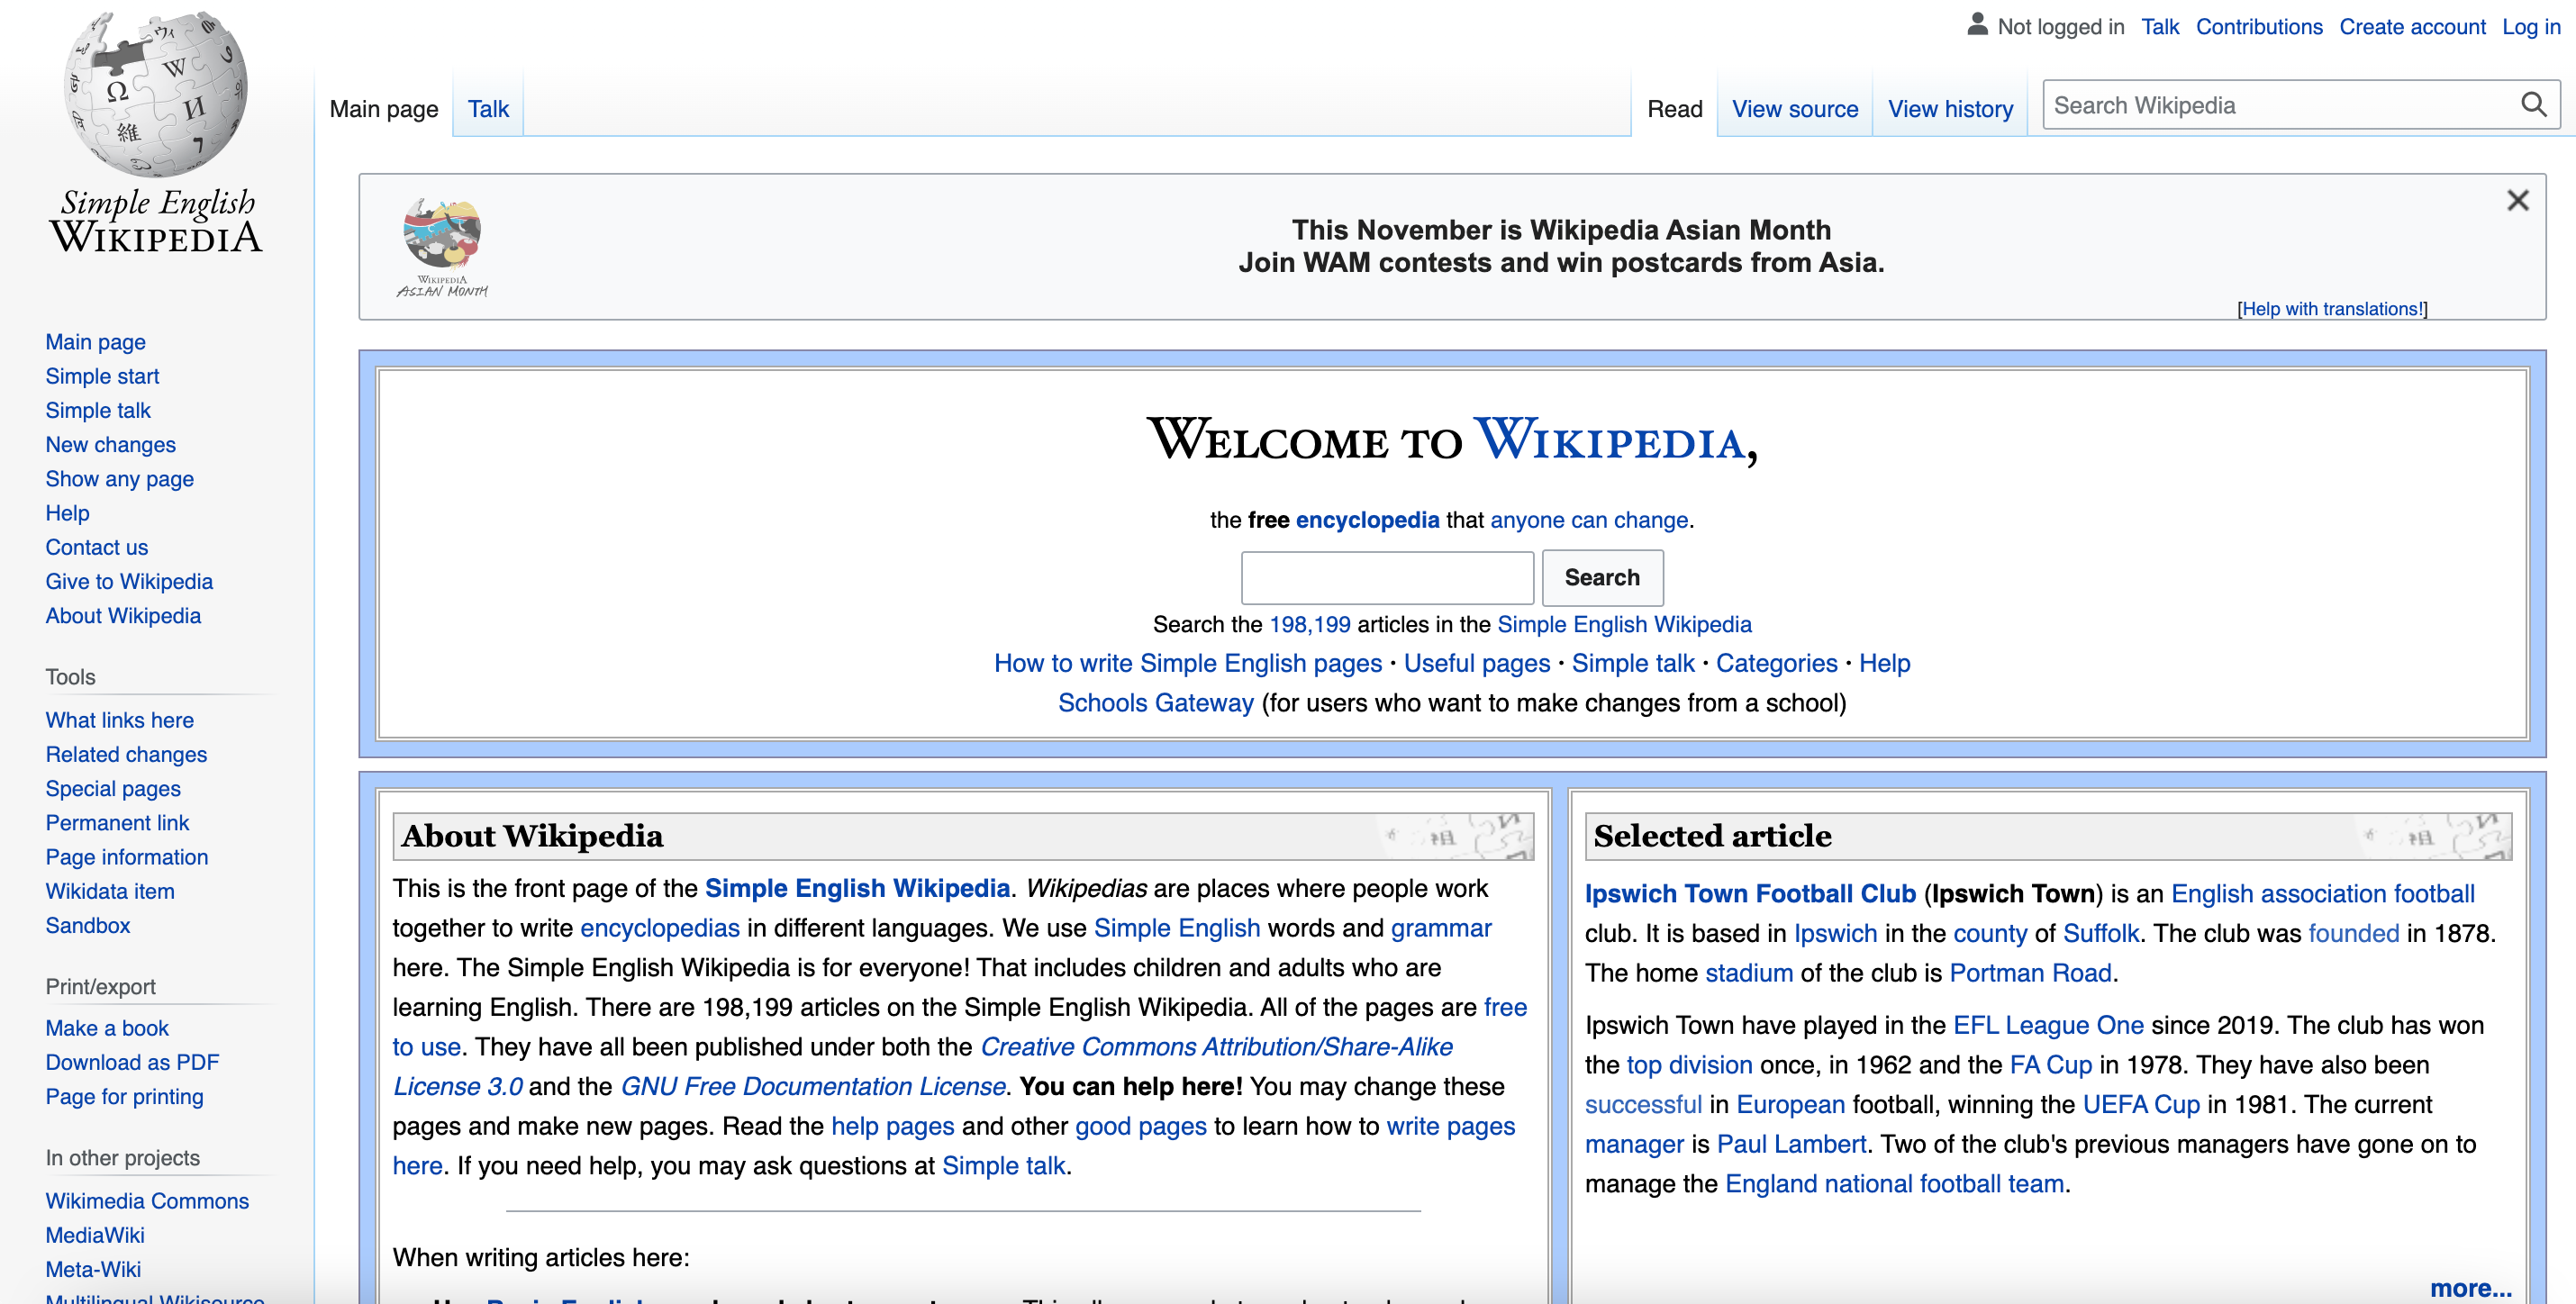Click the not-logged-in user icon
This screenshot has height=1304, width=2576.
1976,26
